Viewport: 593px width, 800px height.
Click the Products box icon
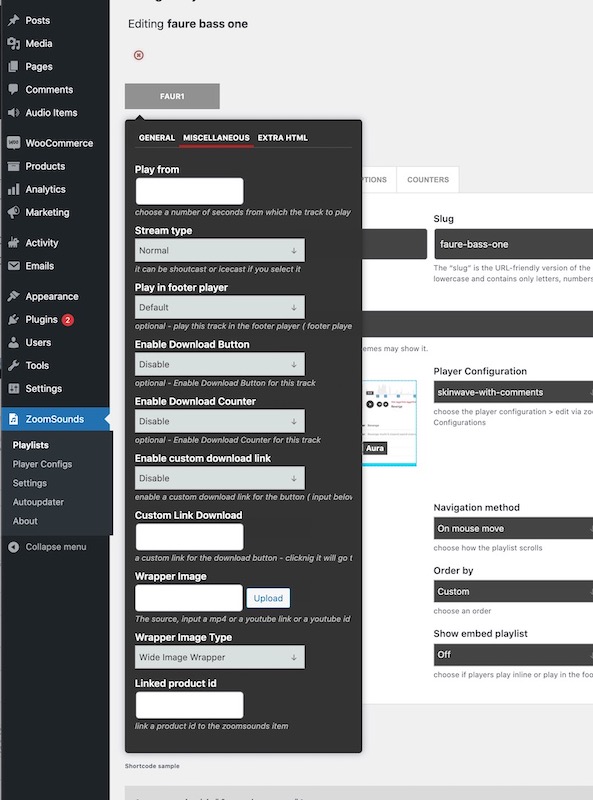coord(14,166)
